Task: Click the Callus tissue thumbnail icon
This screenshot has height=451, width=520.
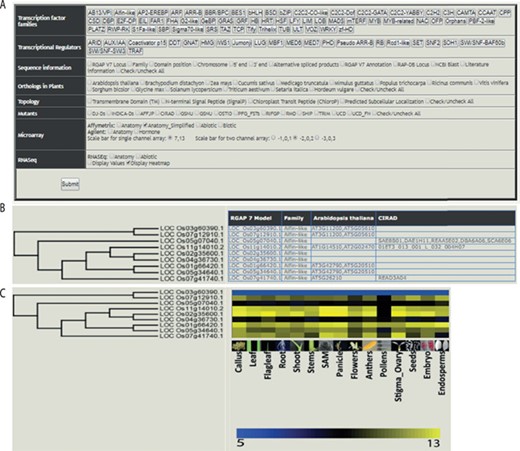Action: pos(239,345)
